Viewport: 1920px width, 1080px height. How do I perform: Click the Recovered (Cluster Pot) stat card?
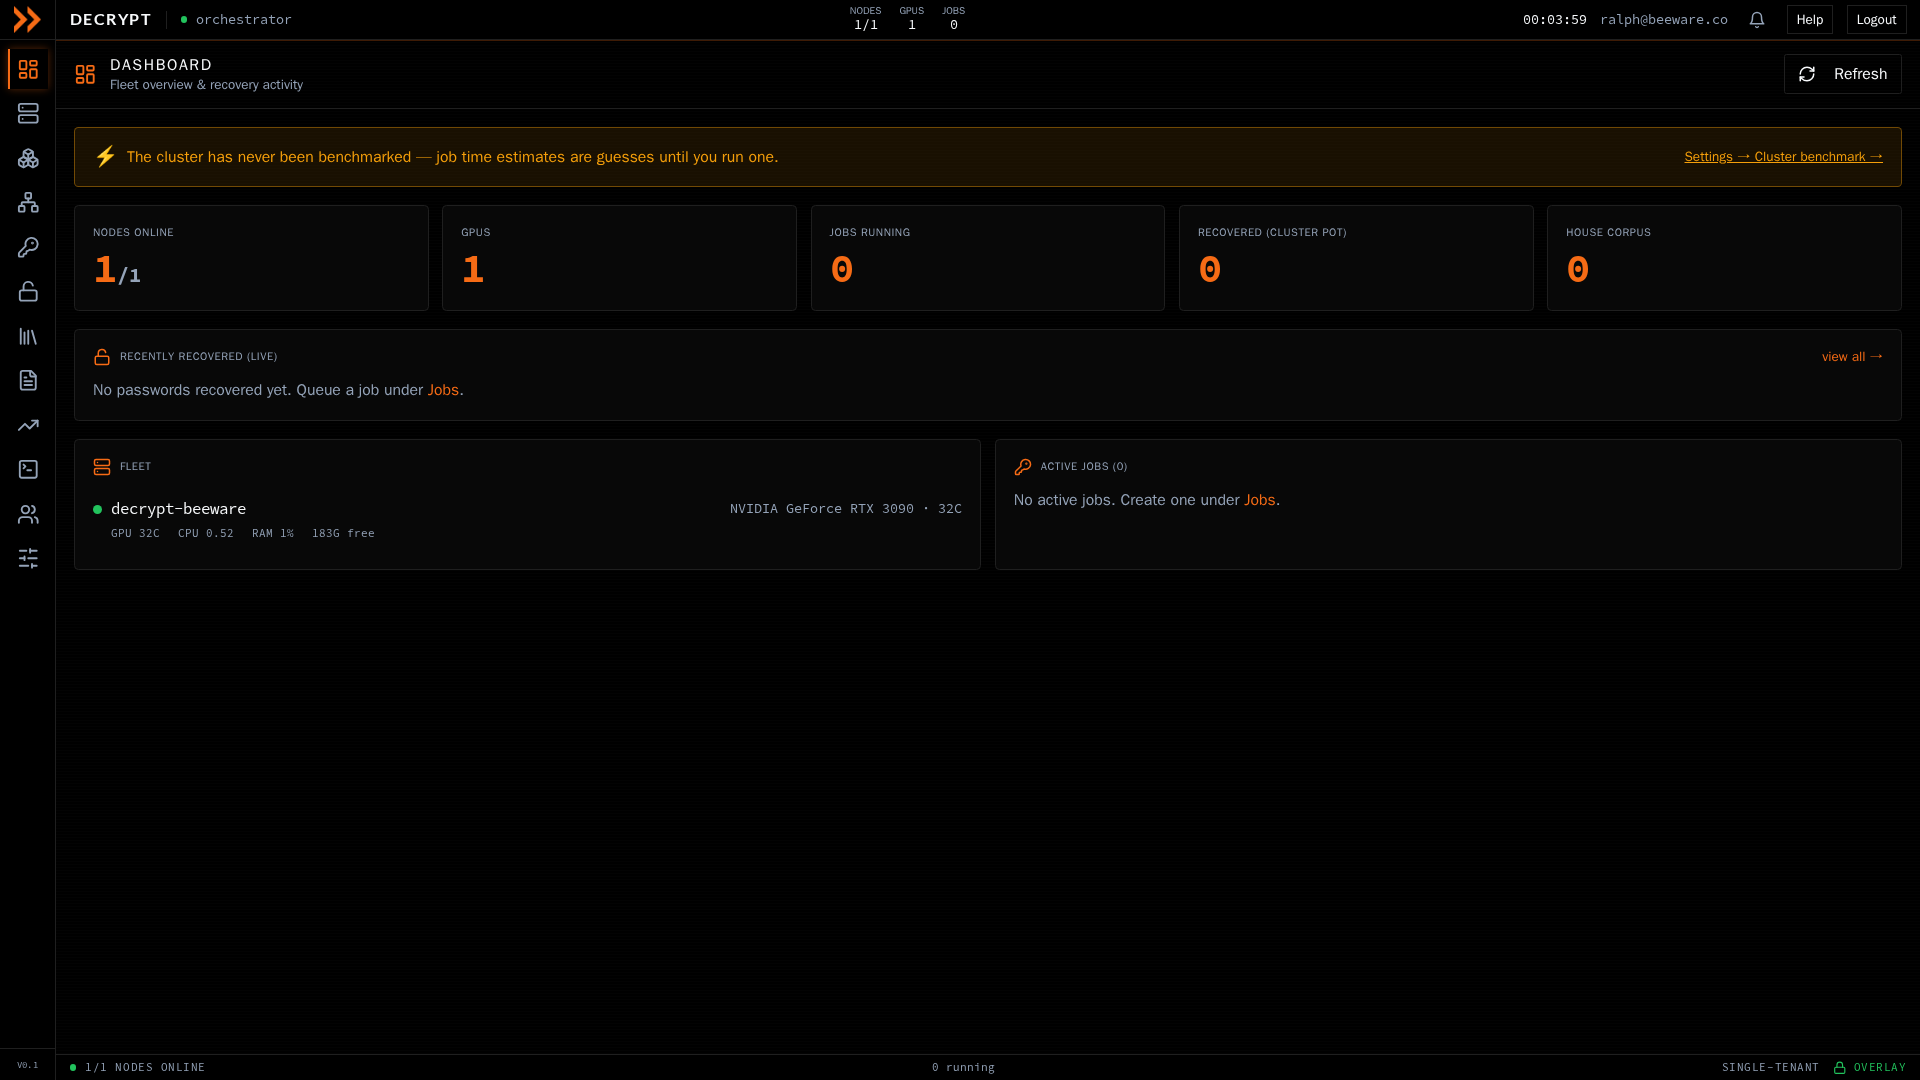point(1355,258)
